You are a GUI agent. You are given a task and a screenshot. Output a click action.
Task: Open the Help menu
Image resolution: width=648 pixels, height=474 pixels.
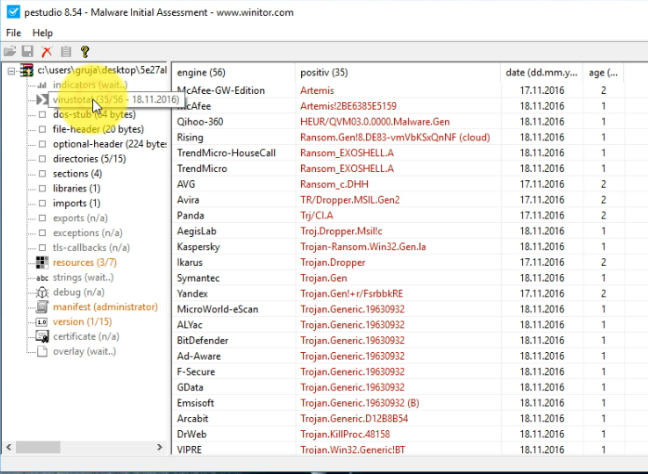[x=42, y=33]
